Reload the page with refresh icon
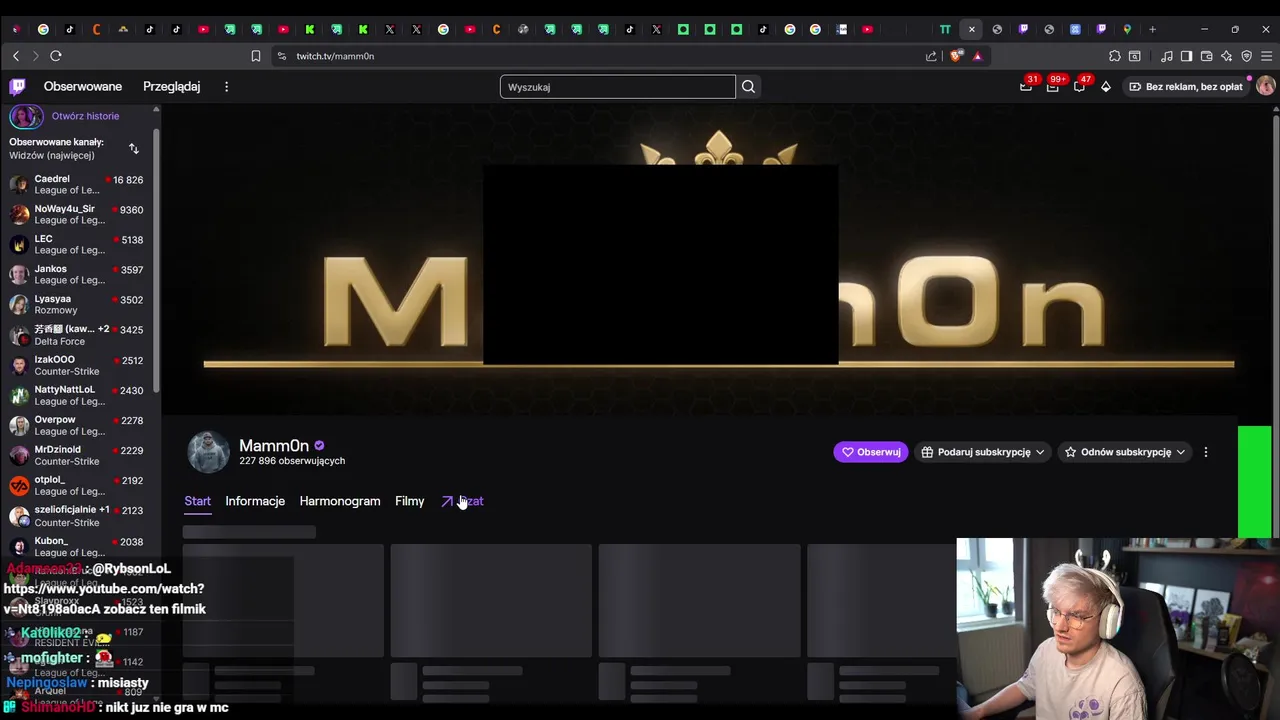 56,56
